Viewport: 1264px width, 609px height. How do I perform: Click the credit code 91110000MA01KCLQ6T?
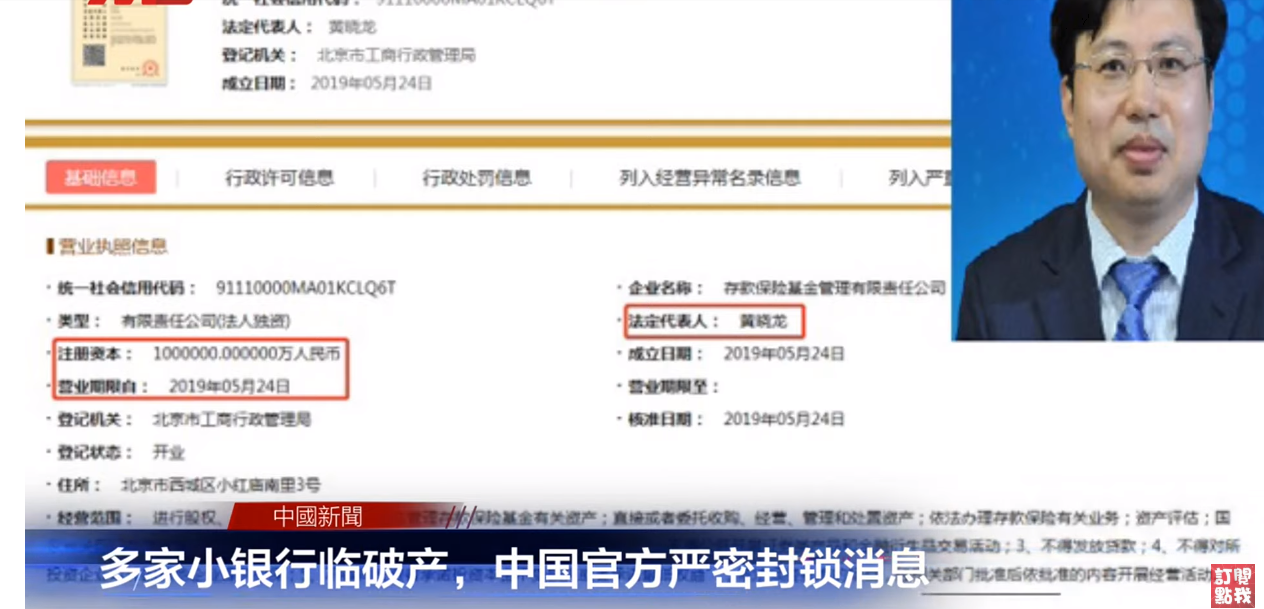306,288
